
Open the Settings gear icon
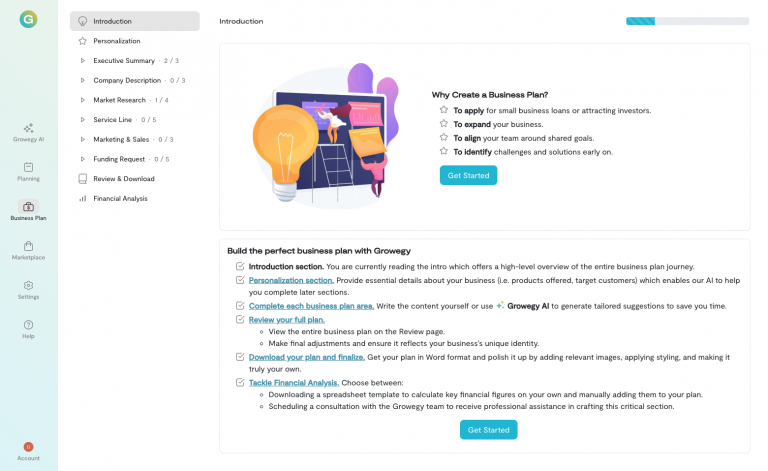28,285
